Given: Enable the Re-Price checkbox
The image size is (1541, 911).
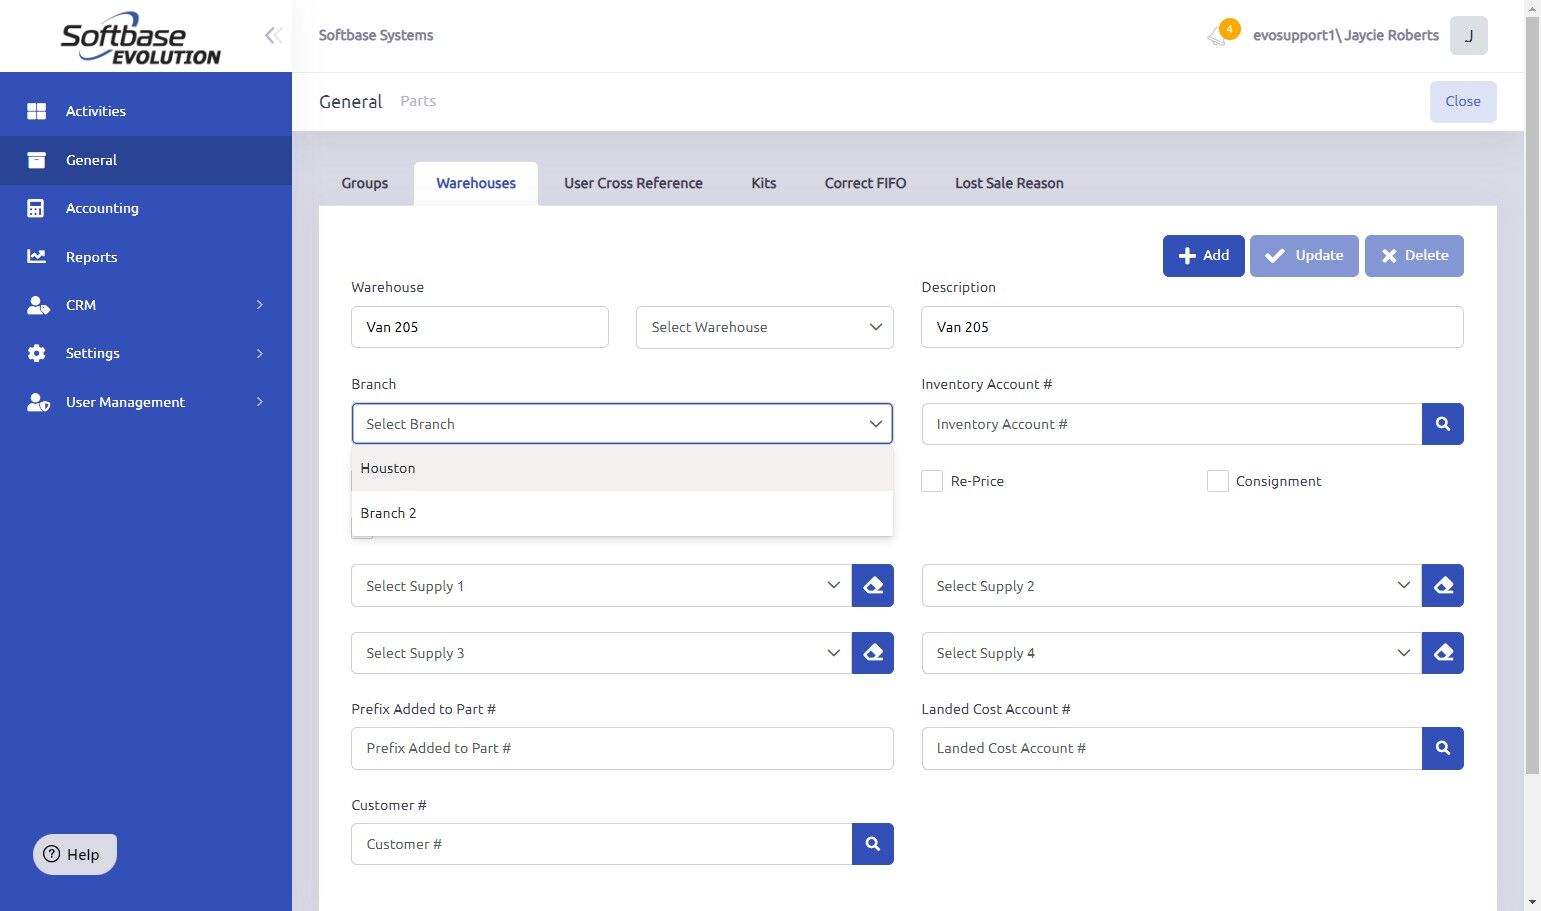Looking at the screenshot, I should [932, 481].
